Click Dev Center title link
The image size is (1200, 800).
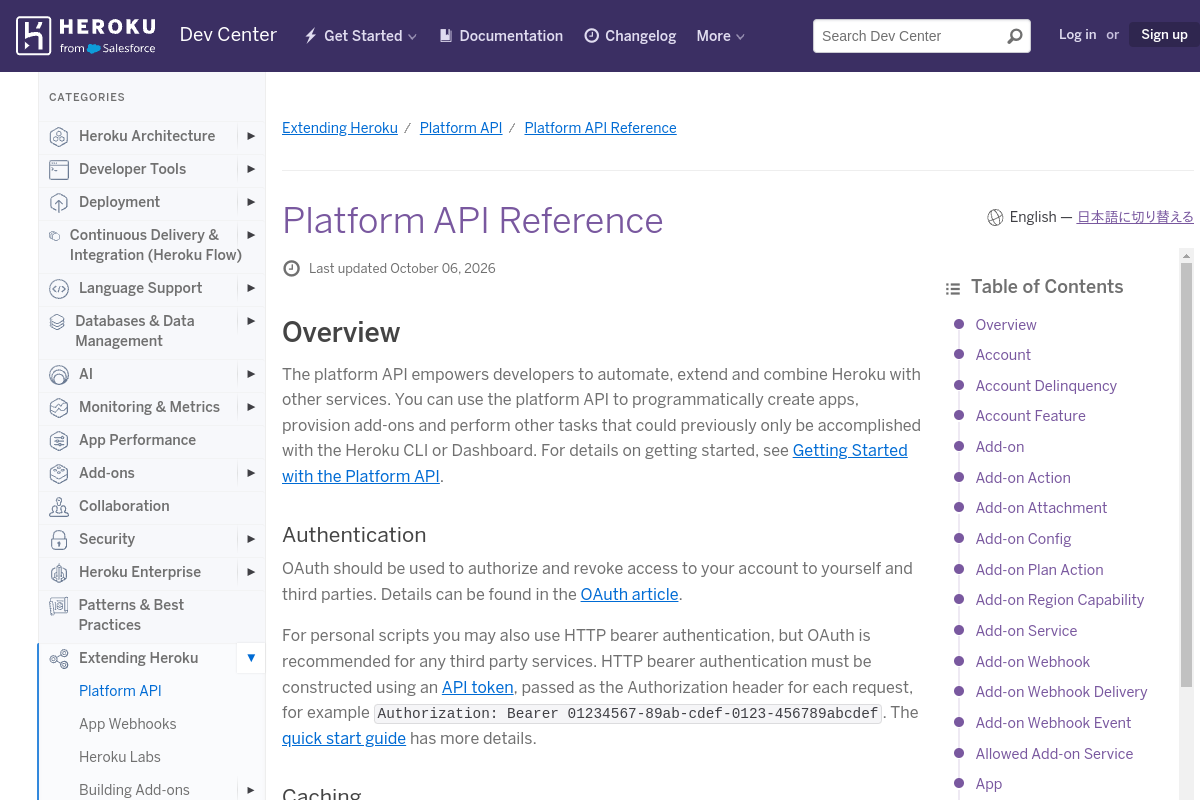(x=228, y=35)
